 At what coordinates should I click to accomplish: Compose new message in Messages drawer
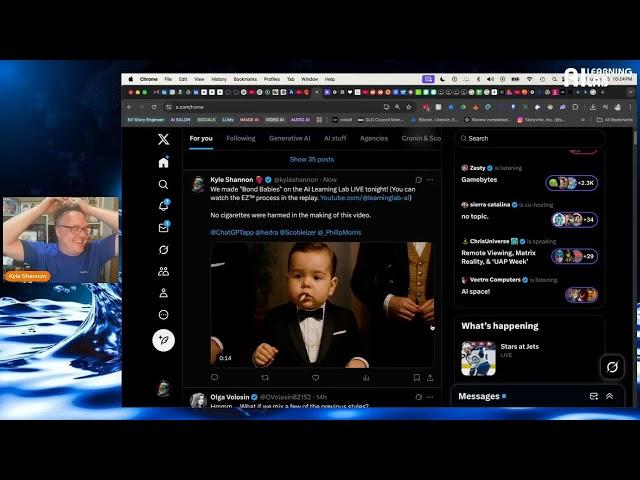(x=594, y=396)
